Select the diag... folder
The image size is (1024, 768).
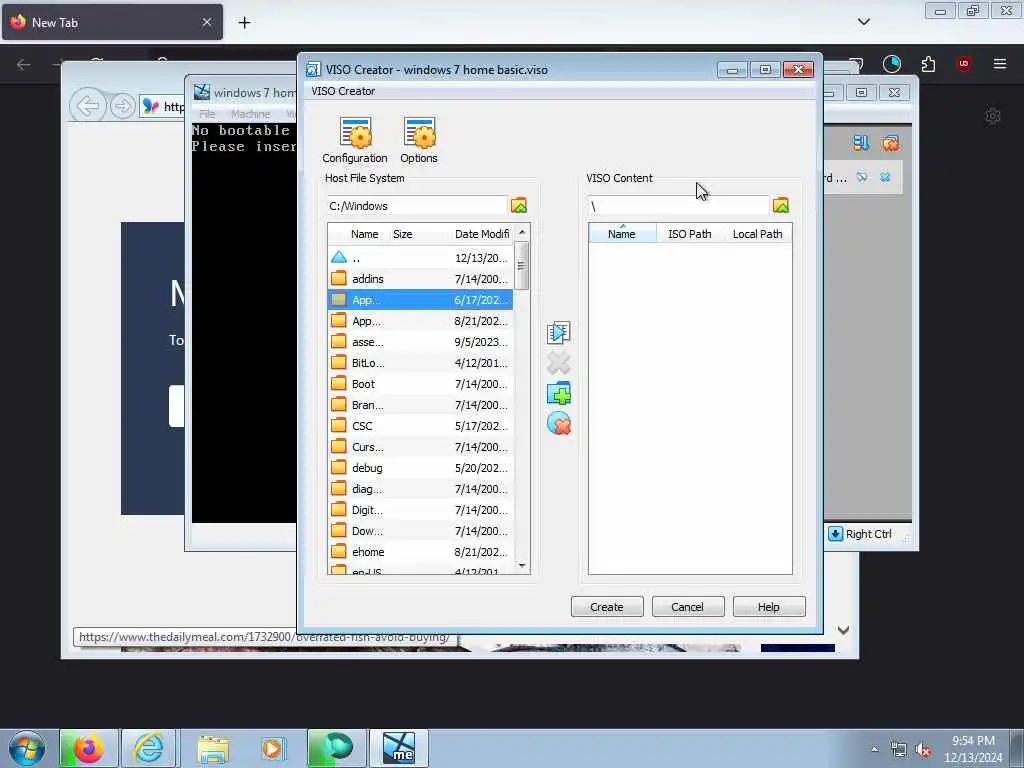(x=420, y=488)
